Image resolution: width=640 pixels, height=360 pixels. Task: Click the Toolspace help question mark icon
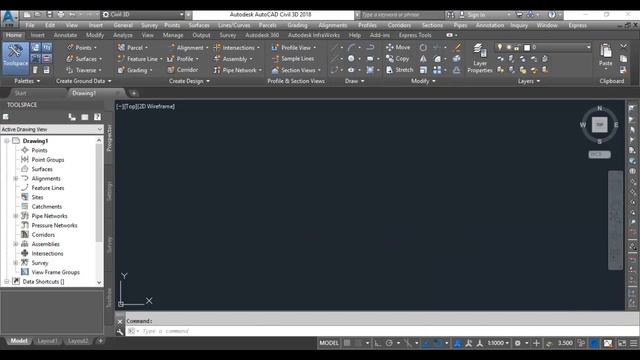click(x=97, y=117)
